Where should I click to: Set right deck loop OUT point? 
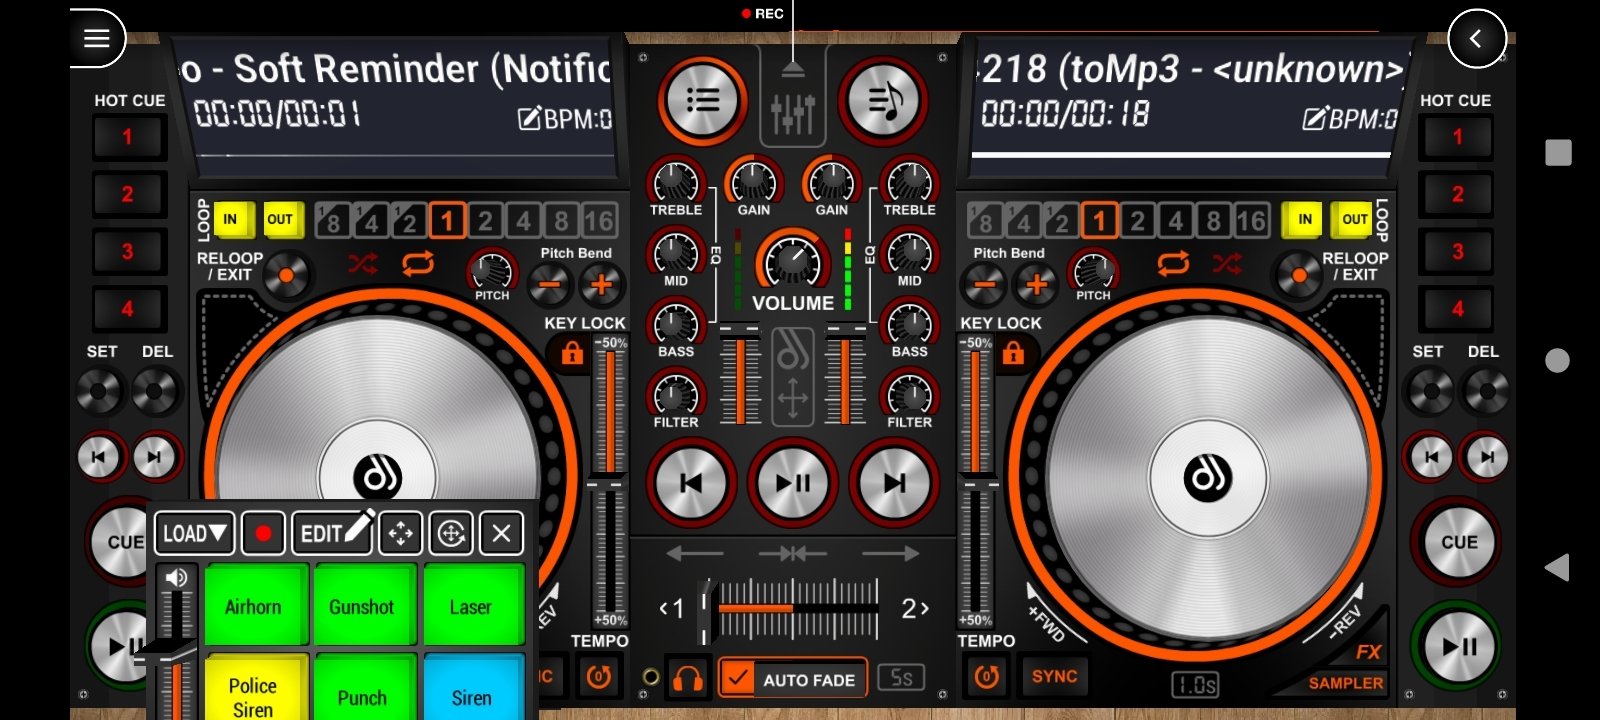(1354, 219)
